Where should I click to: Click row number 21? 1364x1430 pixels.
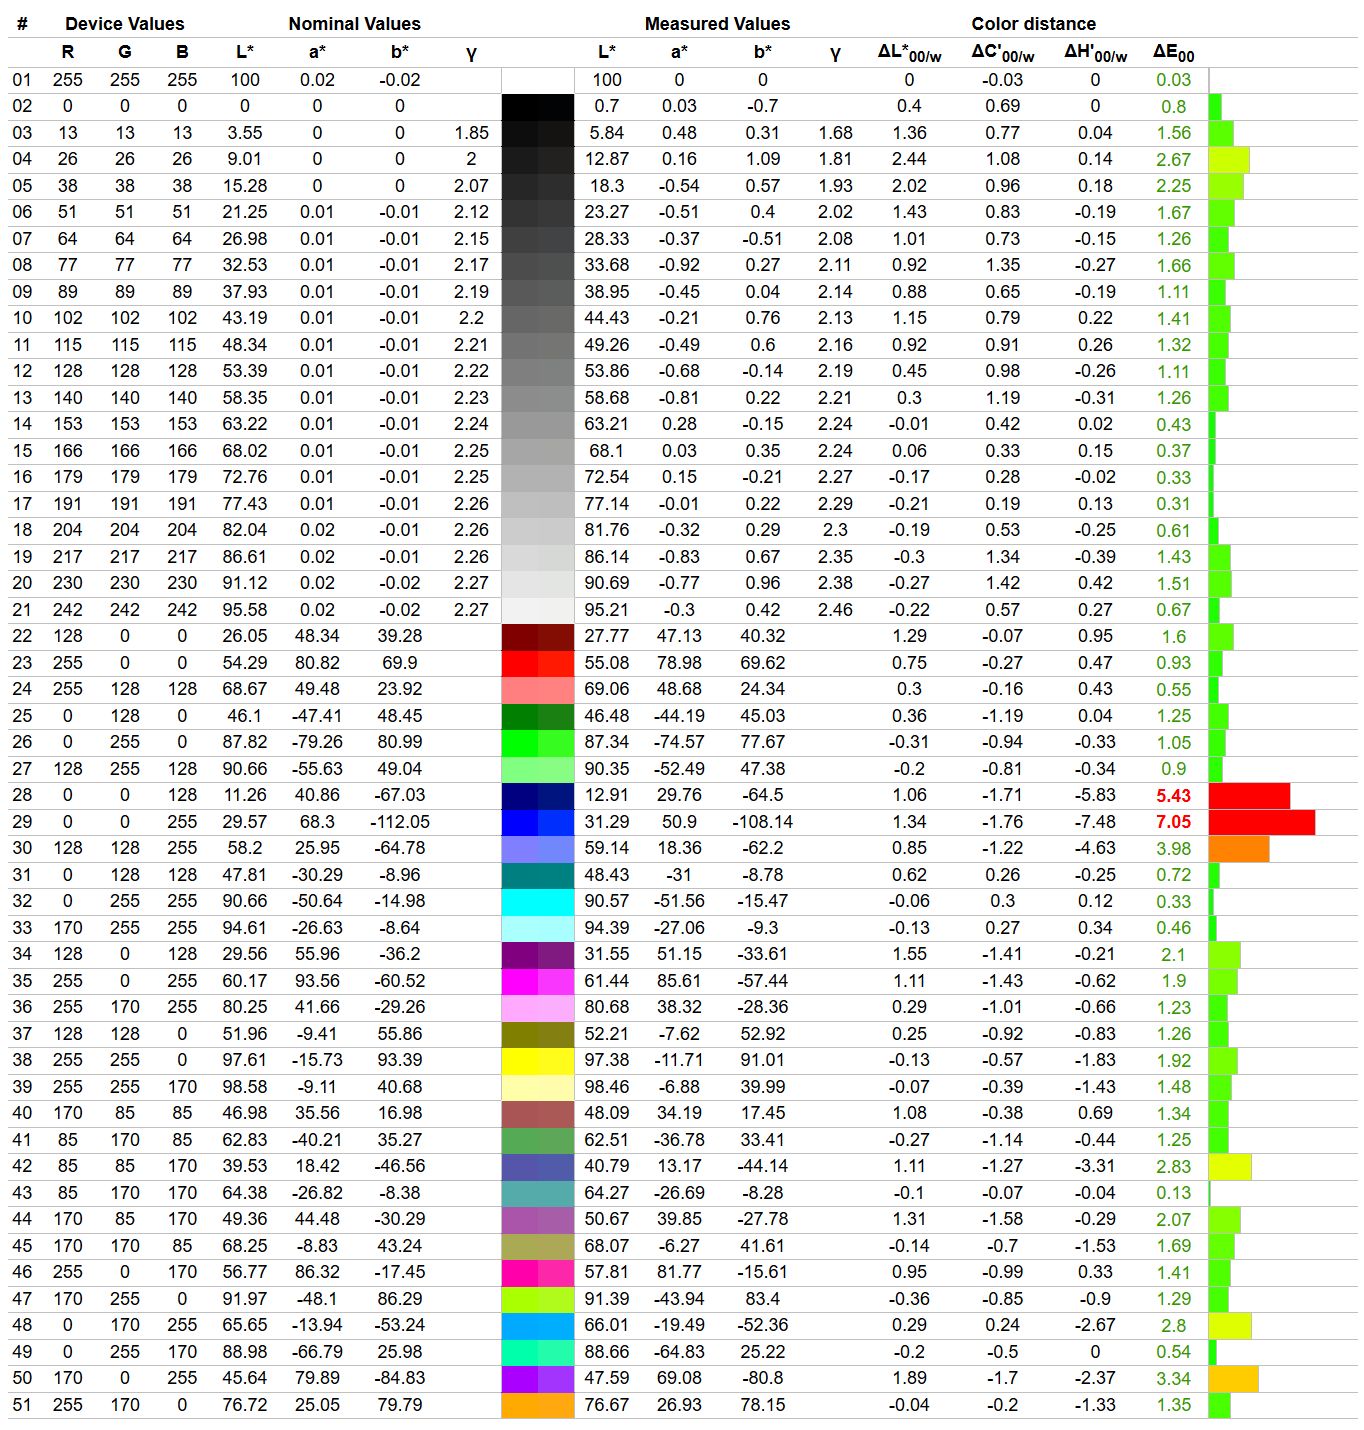(22, 610)
